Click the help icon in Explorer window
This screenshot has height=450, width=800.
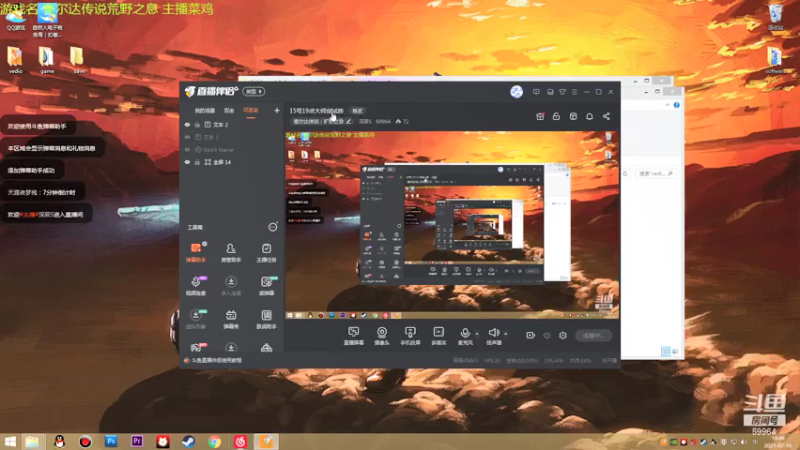[677, 105]
